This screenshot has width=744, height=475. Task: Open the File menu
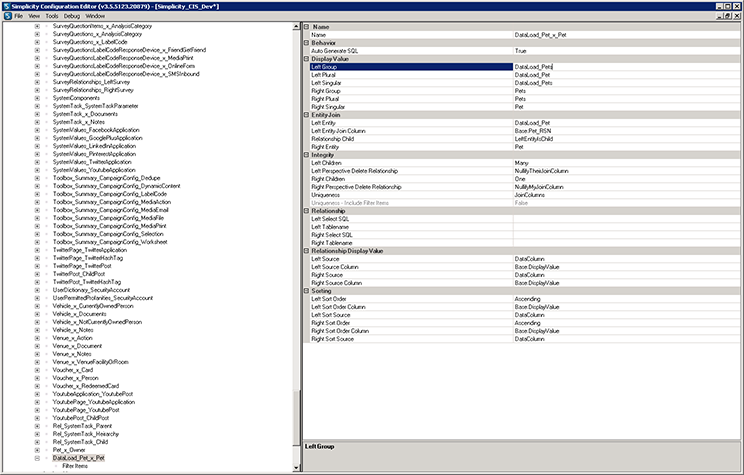[18, 16]
